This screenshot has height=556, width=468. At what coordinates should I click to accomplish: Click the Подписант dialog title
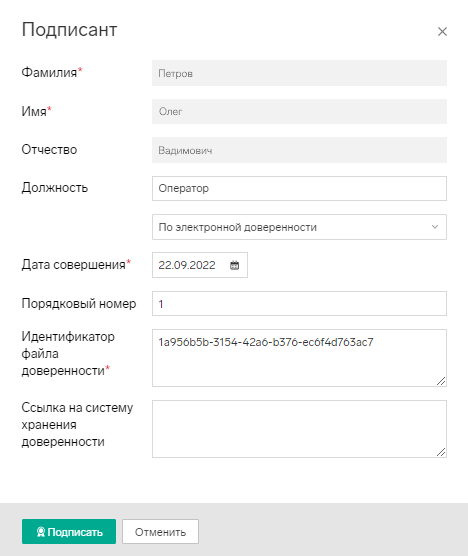[69, 29]
